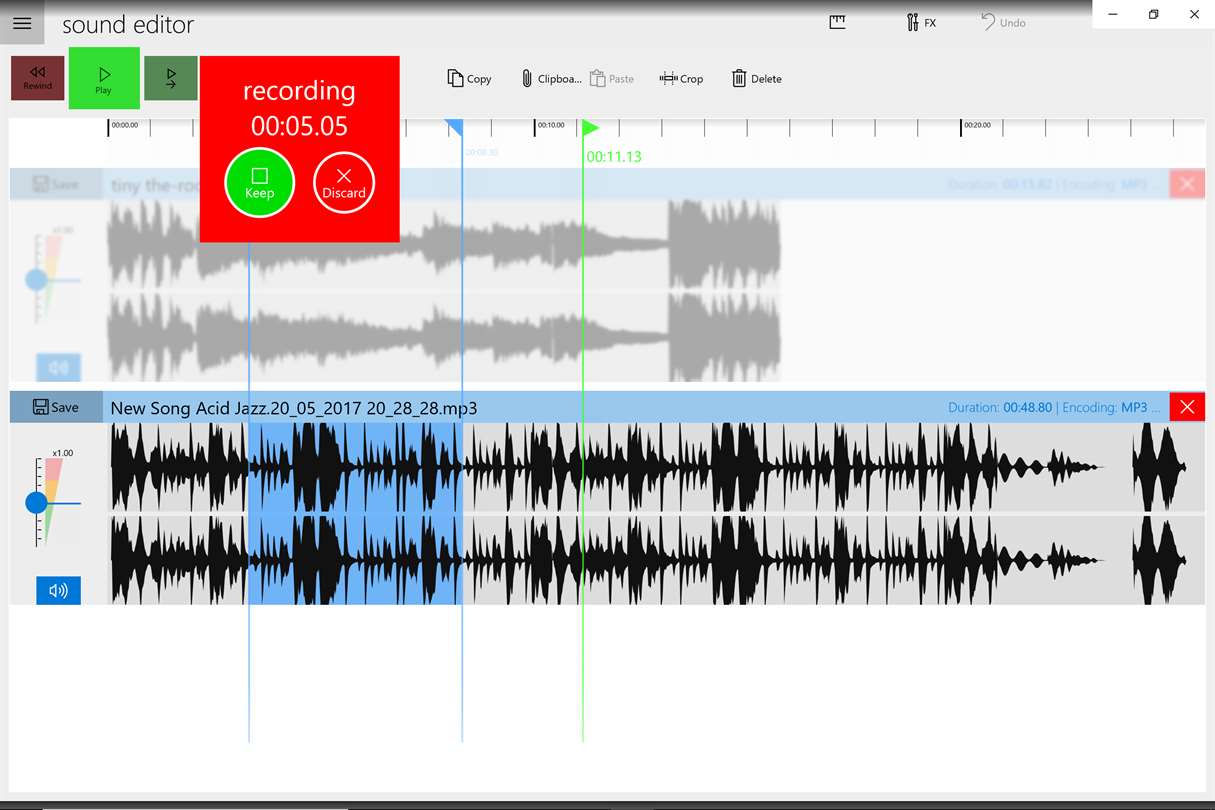1215x810 pixels.
Task: Discard the current recording
Action: [x=344, y=183]
